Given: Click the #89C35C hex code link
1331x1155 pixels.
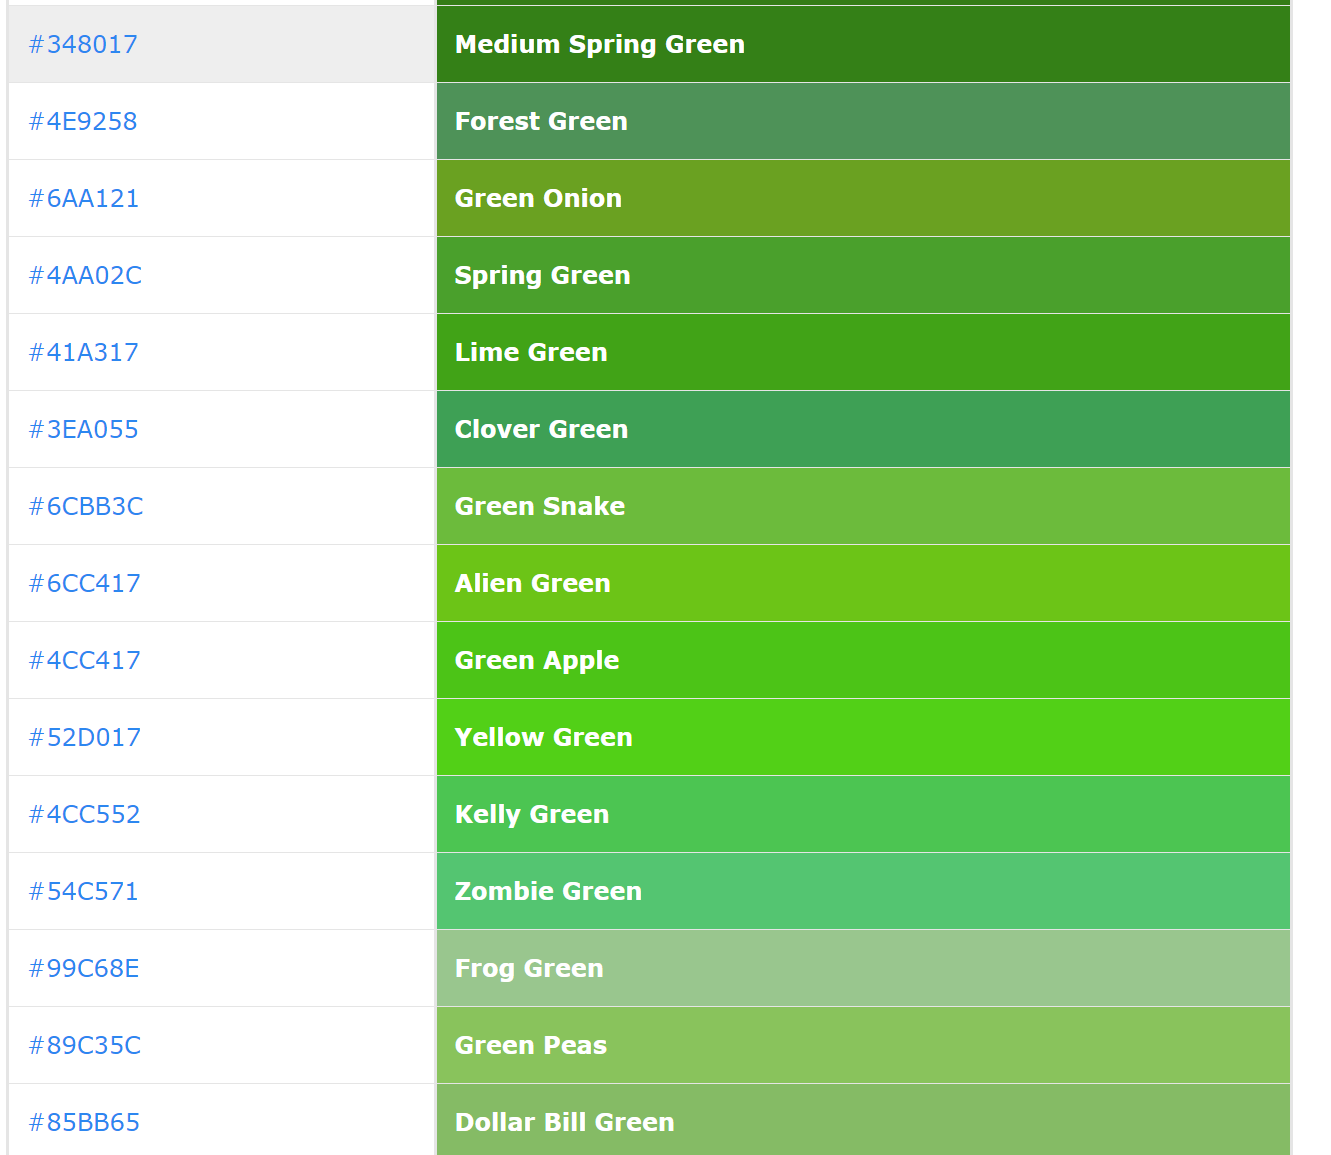Looking at the screenshot, I should [84, 1045].
